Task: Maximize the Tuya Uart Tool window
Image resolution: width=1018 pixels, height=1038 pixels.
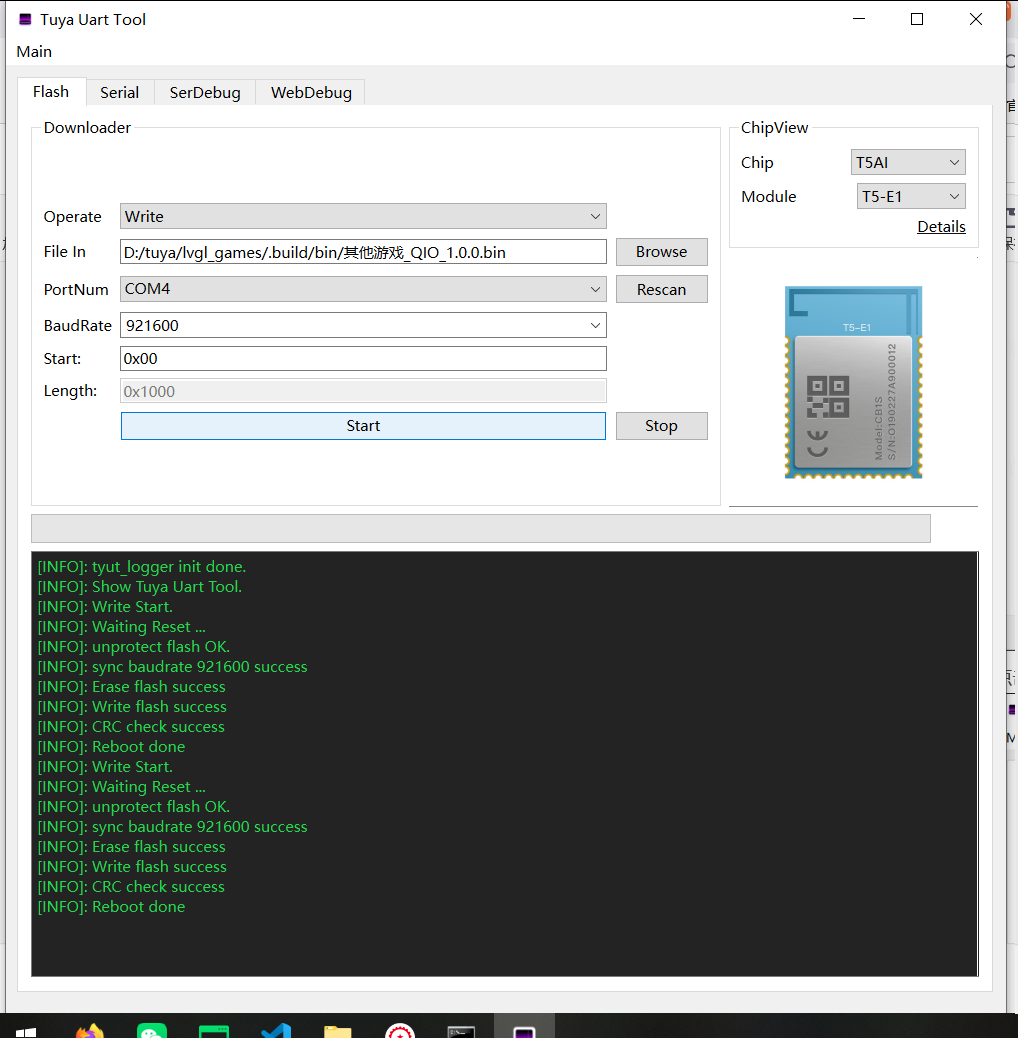Action: (x=917, y=19)
